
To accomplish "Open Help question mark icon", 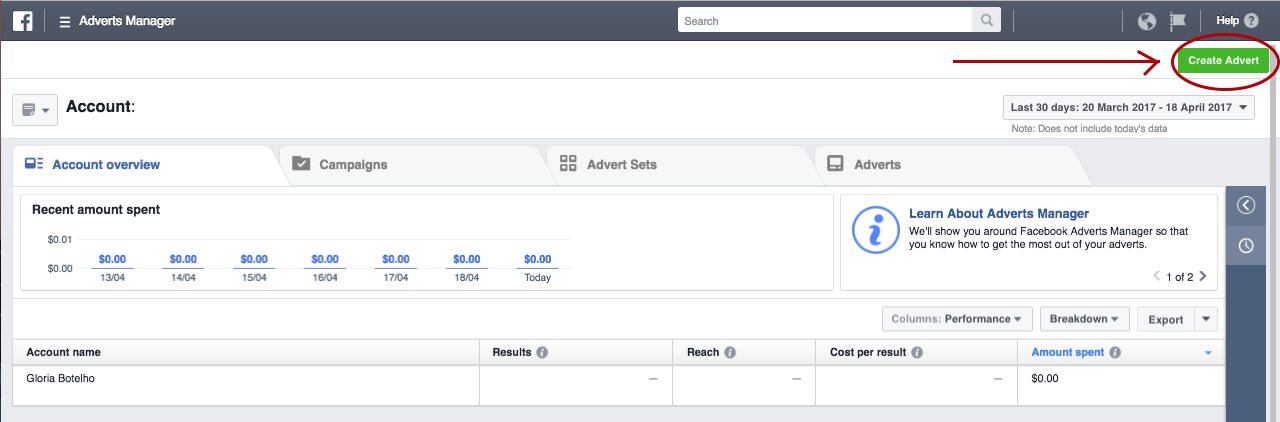I will point(1252,20).
